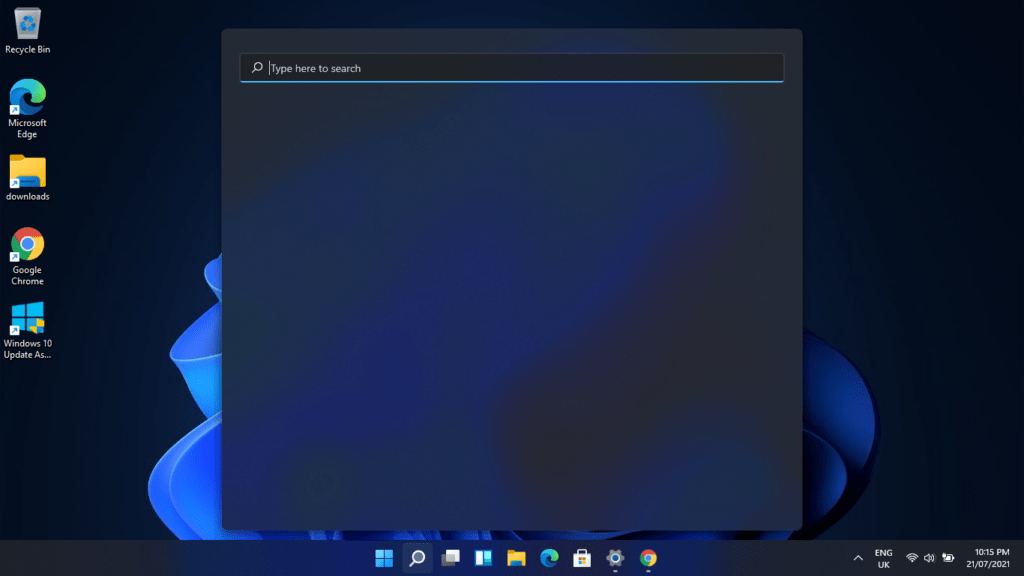Select the Google Chrome desktop shortcut
1024x576 pixels.
27,256
